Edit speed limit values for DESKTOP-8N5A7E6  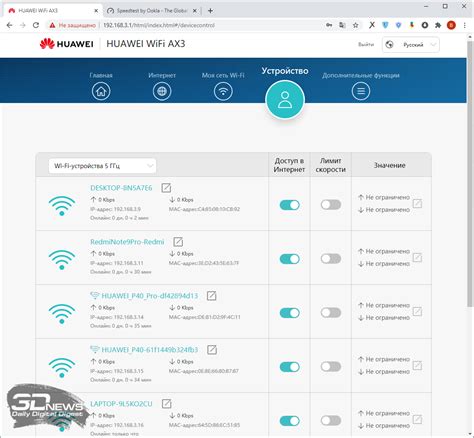417,203
